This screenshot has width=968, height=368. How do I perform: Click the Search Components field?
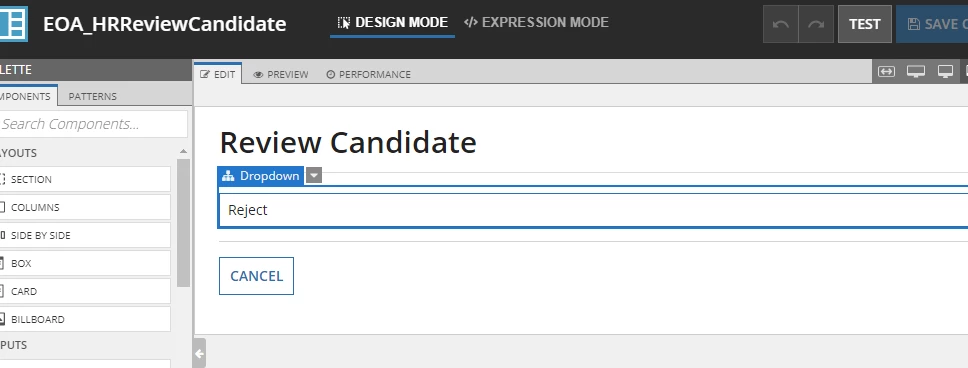tap(93, 124)
